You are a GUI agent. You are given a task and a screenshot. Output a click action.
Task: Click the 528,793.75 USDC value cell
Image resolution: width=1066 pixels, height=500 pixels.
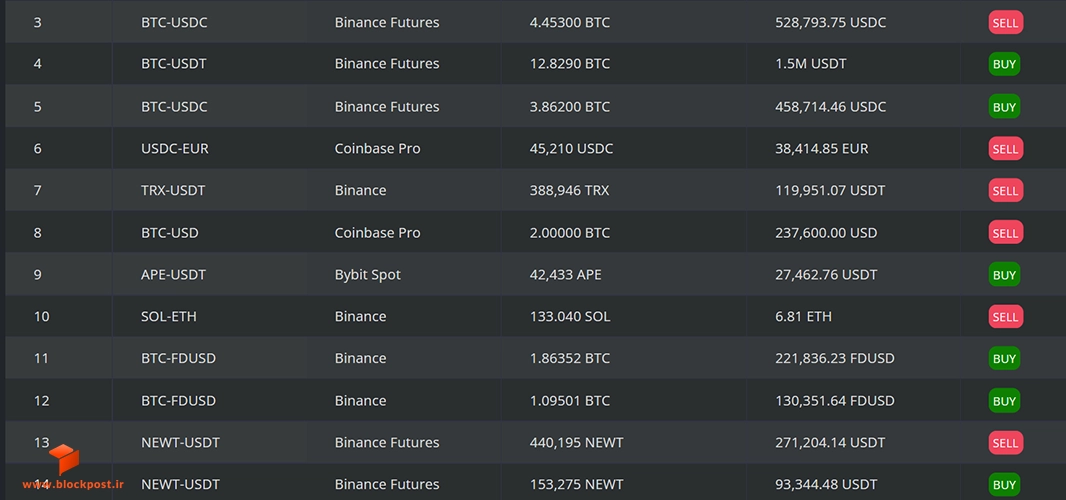(831, 22)
